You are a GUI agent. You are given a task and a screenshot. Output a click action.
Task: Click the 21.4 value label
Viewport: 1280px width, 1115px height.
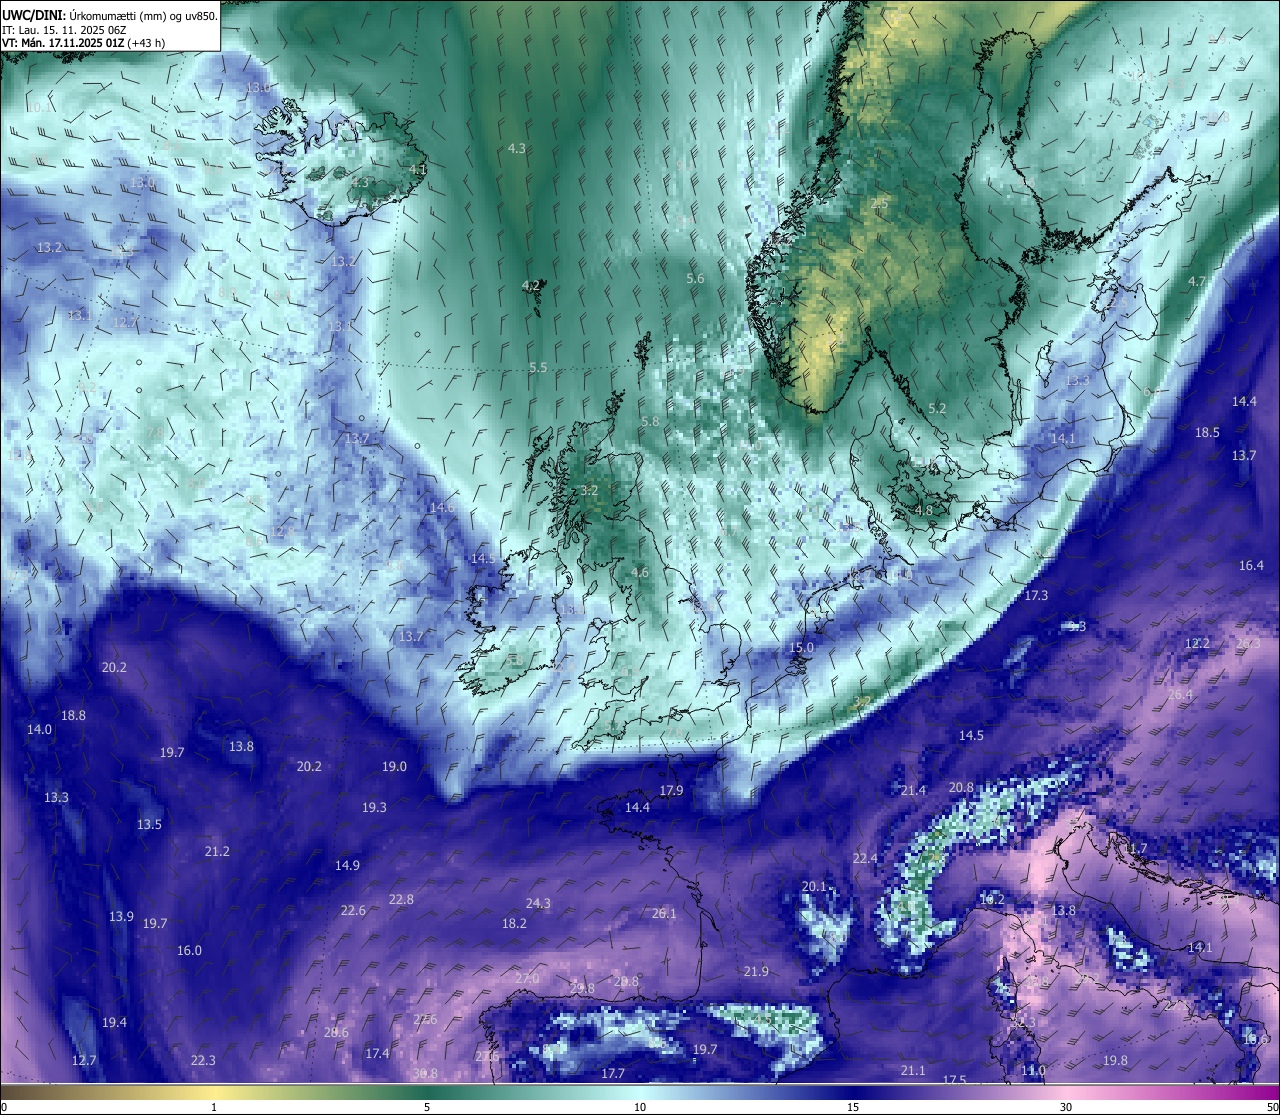pyautogui.click(x=913, y=790)
